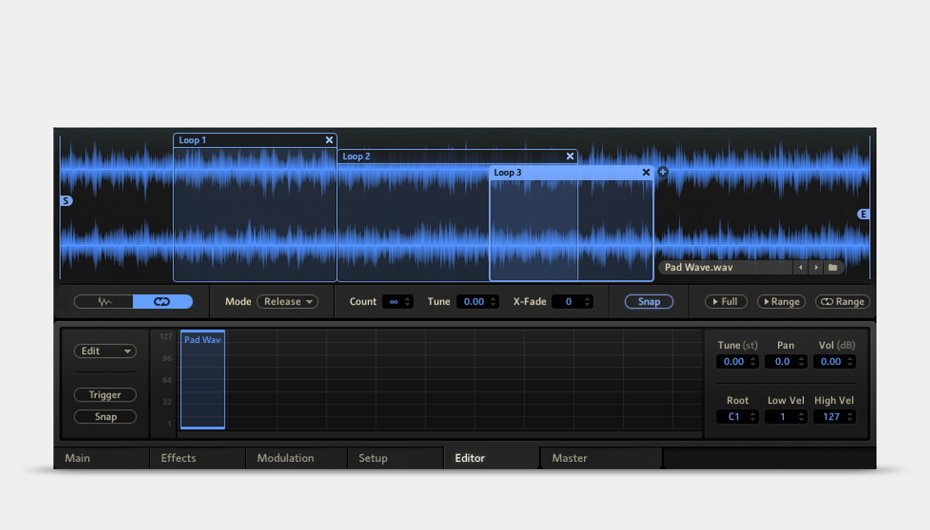Close the Loop 1 region
Viewport: 930px width, 530px height.
pyautogui.click(x=329, y=141)
